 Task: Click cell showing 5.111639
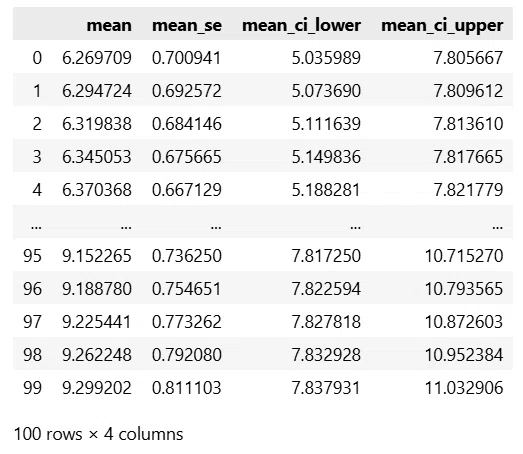326,124
